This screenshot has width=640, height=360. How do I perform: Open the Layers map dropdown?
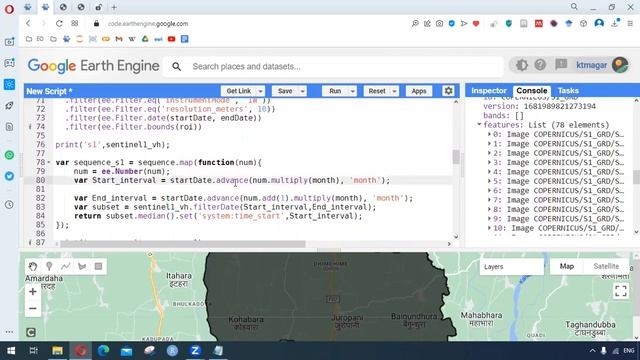click(511, 267)
